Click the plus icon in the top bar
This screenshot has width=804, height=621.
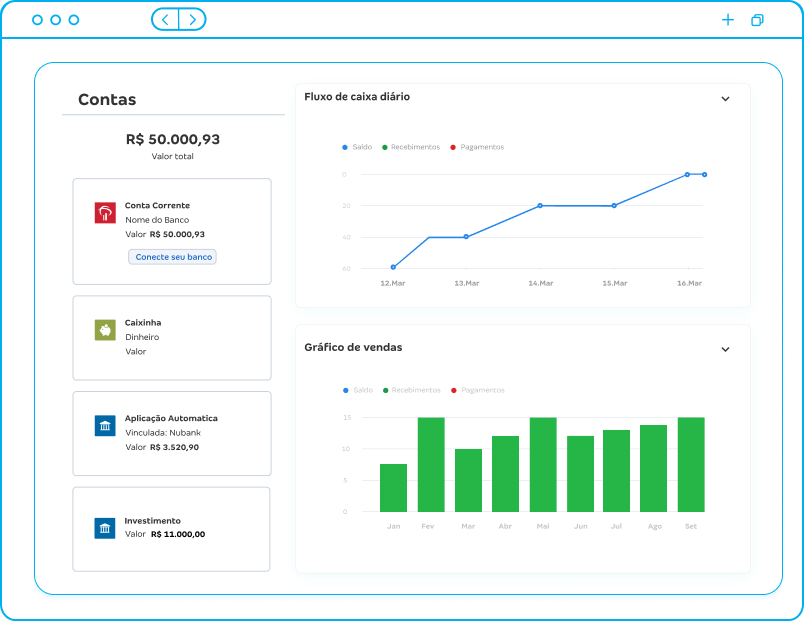pyautogui.click(x=728, y=20)
